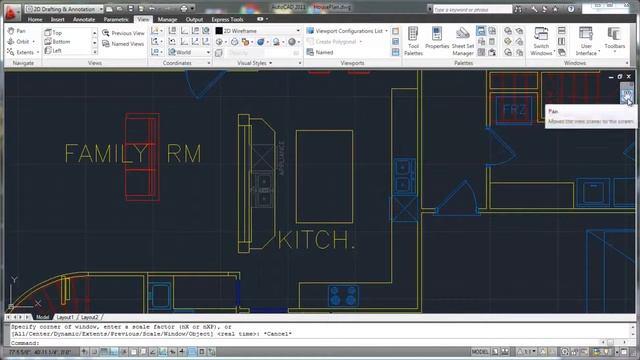Switch to the Manage ribbon tab
Image resolution: width=640 pixels, height=360 pixels.
coord(167,19)
